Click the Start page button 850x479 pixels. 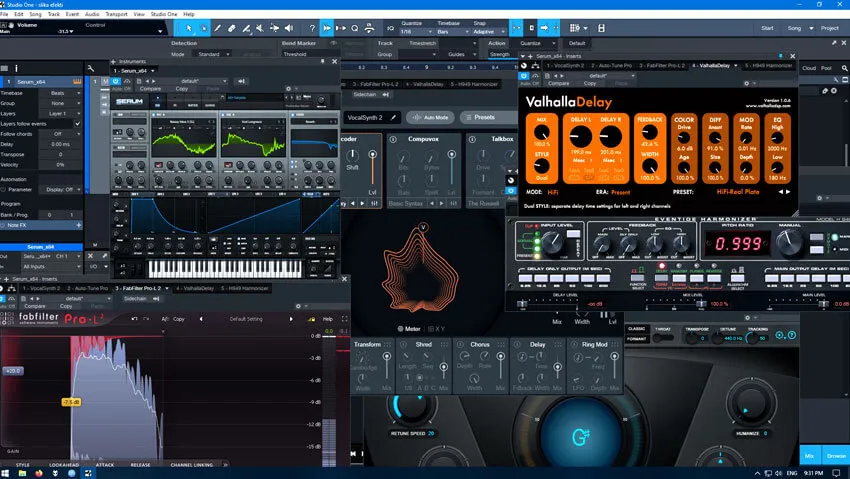click(x=767, y=28)
